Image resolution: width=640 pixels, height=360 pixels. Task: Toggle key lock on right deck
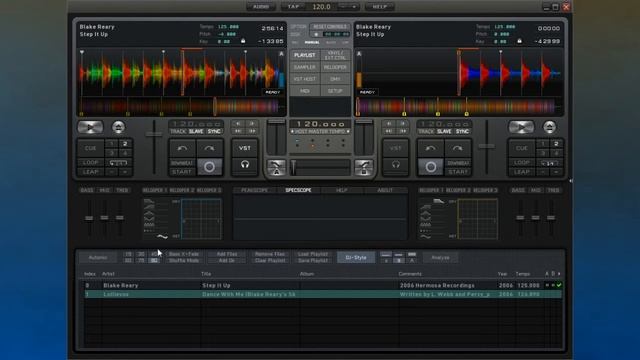(x=519, y=41)
